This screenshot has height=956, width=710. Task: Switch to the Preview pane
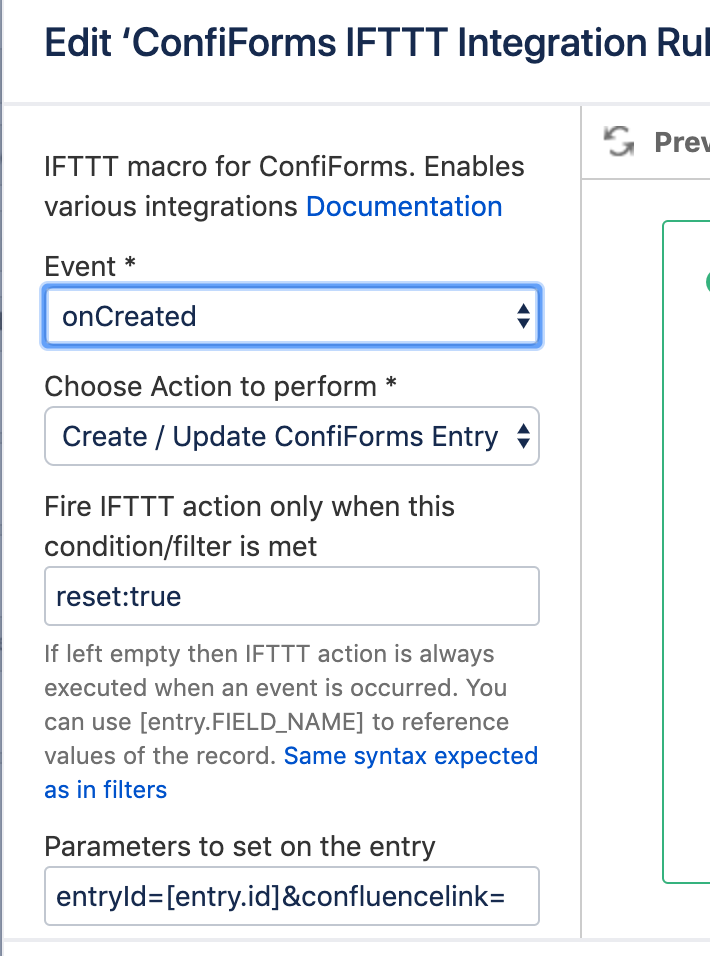pos(681,142)
